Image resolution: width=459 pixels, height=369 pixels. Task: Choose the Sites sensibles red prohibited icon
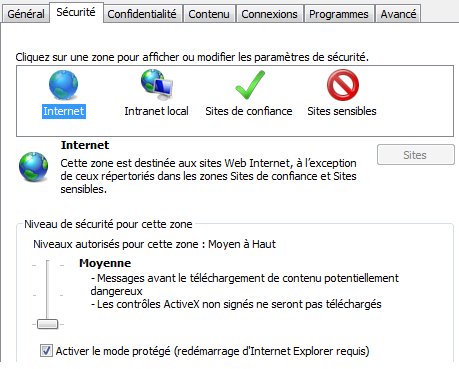(x=343, y=85)
